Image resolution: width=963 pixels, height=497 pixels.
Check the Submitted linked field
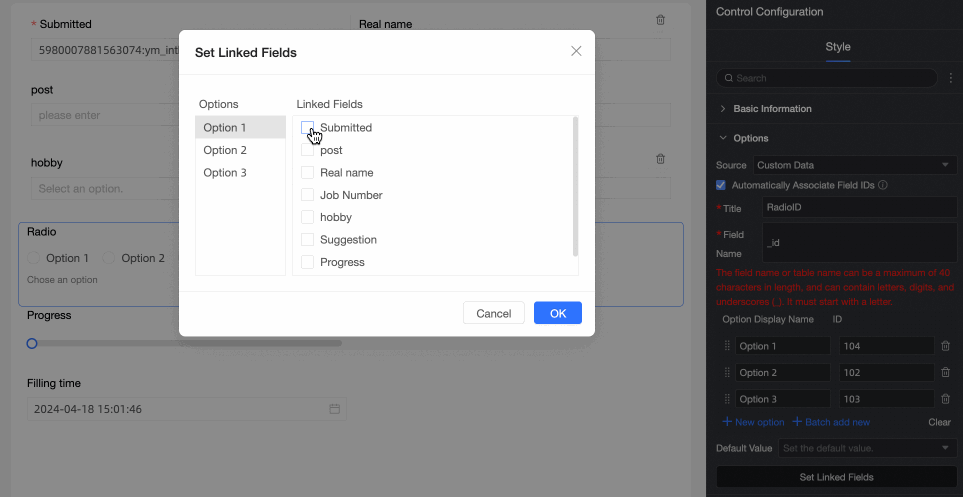[308, 128]
